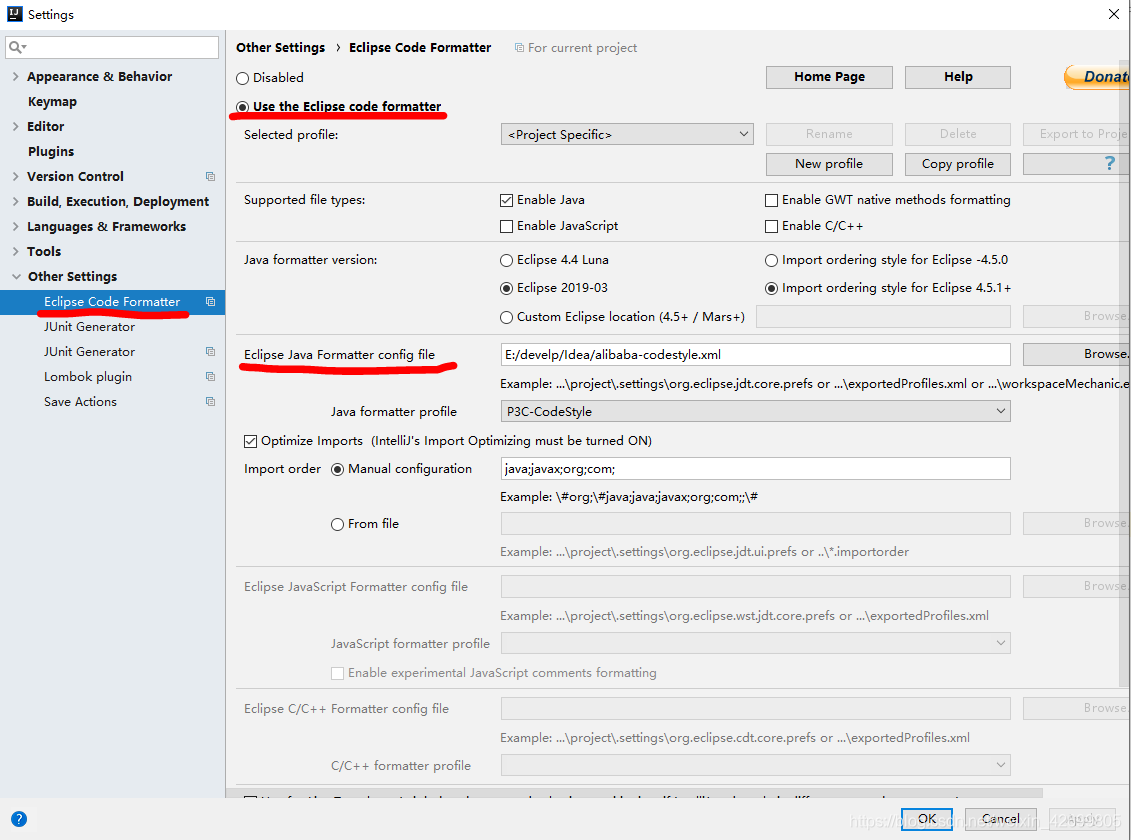Open Plugins settings page

click(x=50, y=151)
